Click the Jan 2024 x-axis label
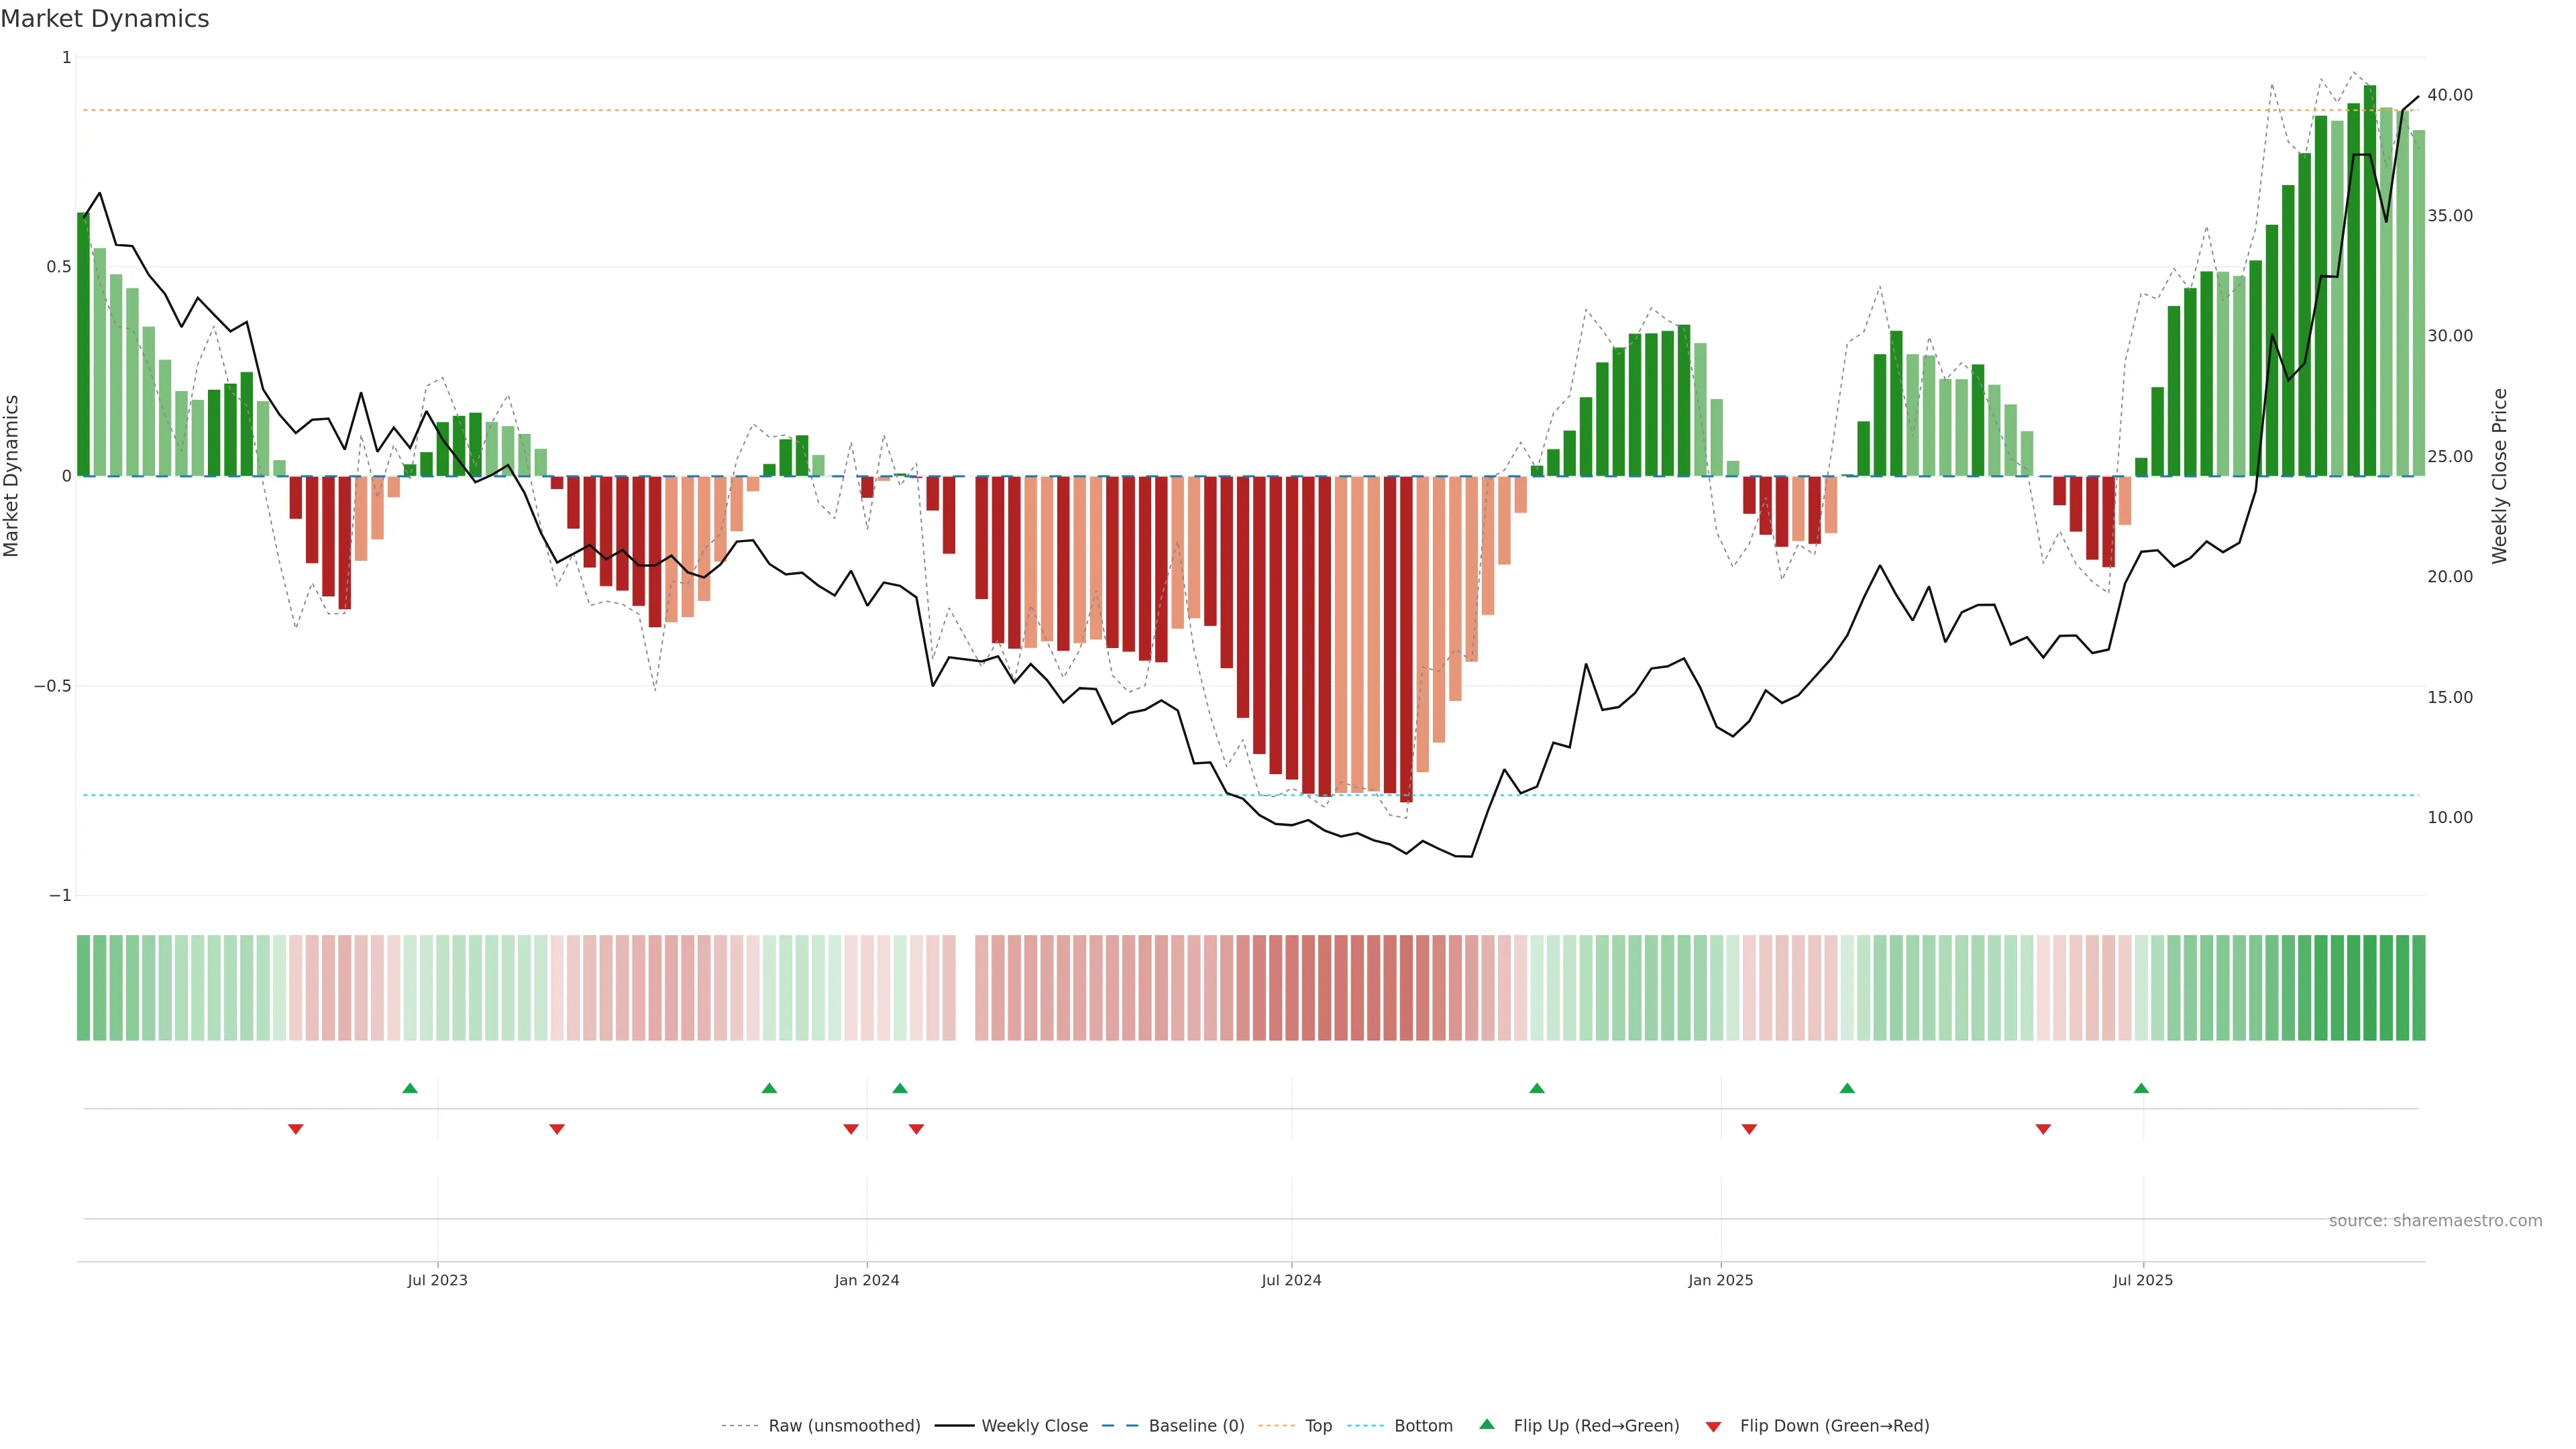Image resolution: width=2576 pixels, height=1449 pixels. pos(867,1280)
